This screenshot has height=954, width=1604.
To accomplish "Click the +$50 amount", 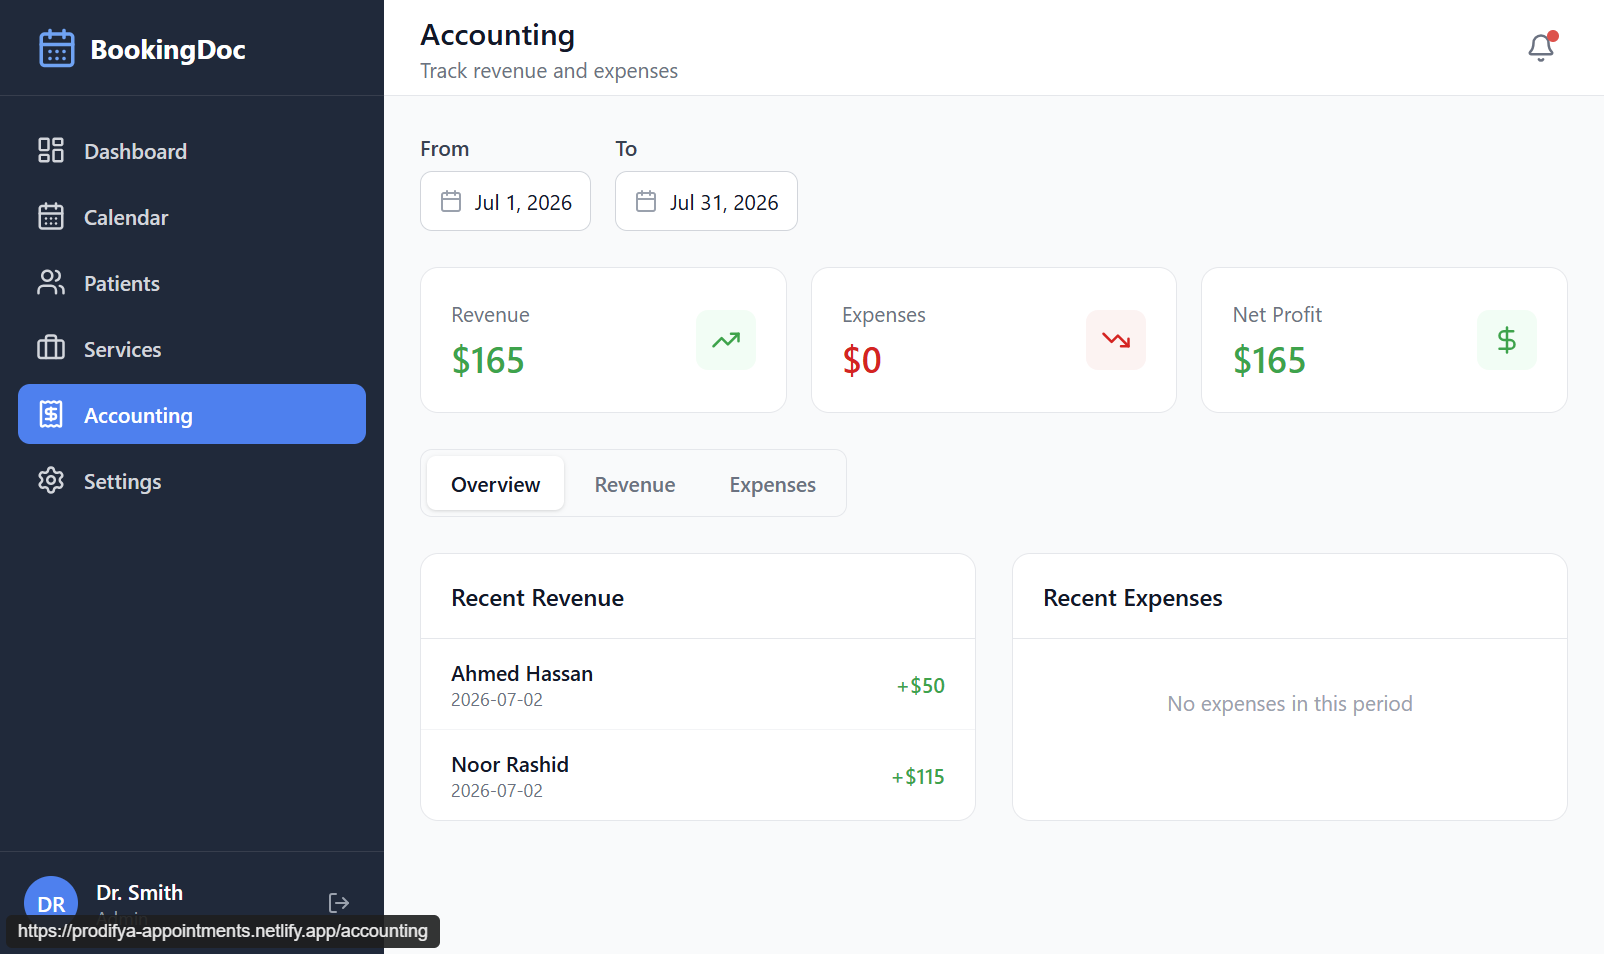I will pos(921,686).
